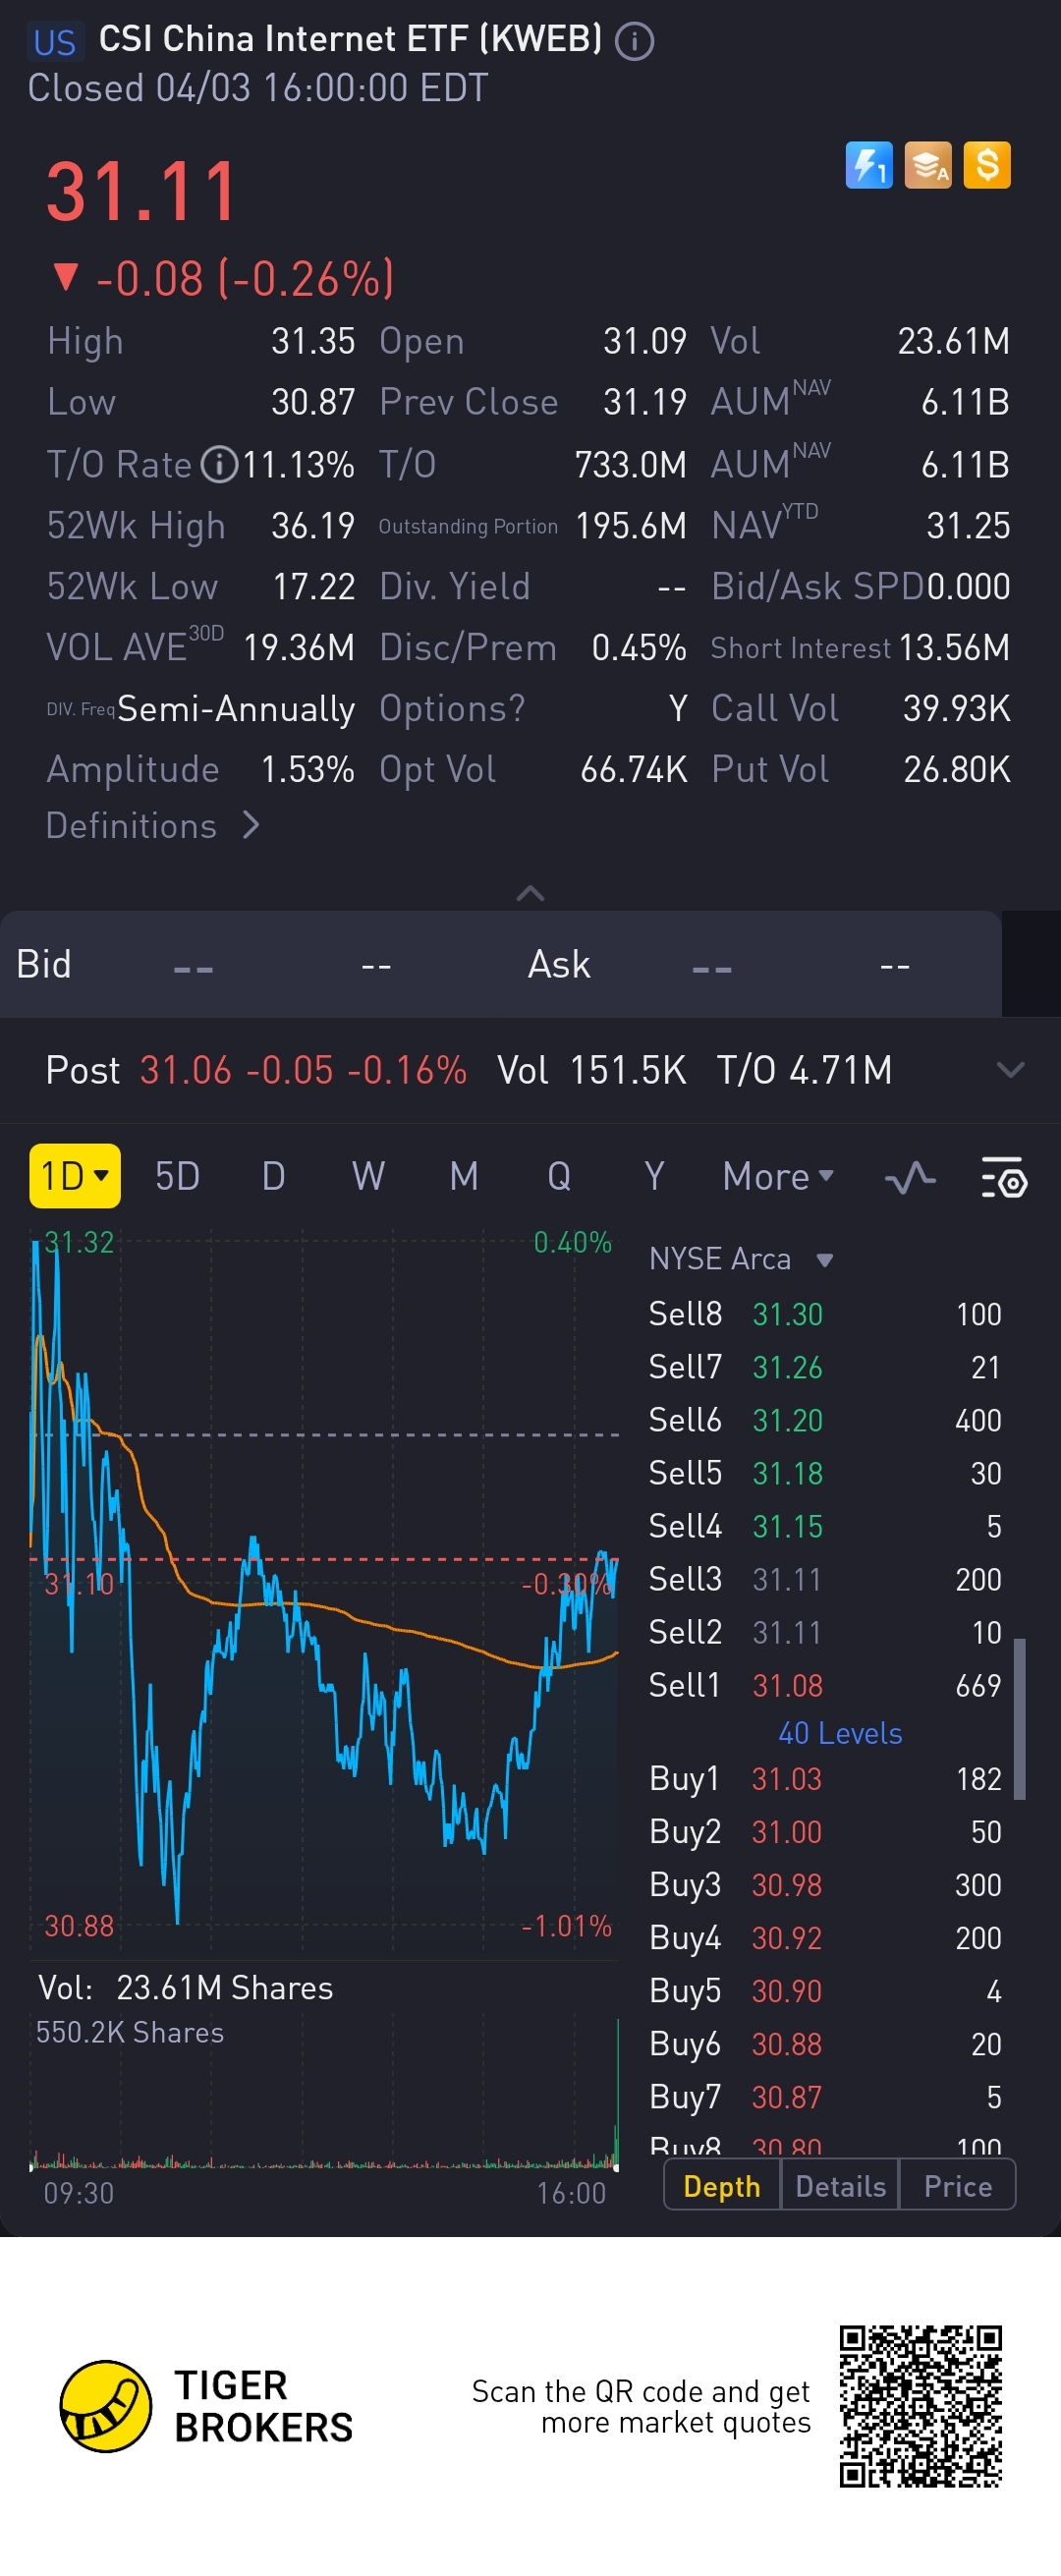Screen dimensions: 1061x2576
Task: Tap the yellow dollar sign badge icon
Action: 987,165
